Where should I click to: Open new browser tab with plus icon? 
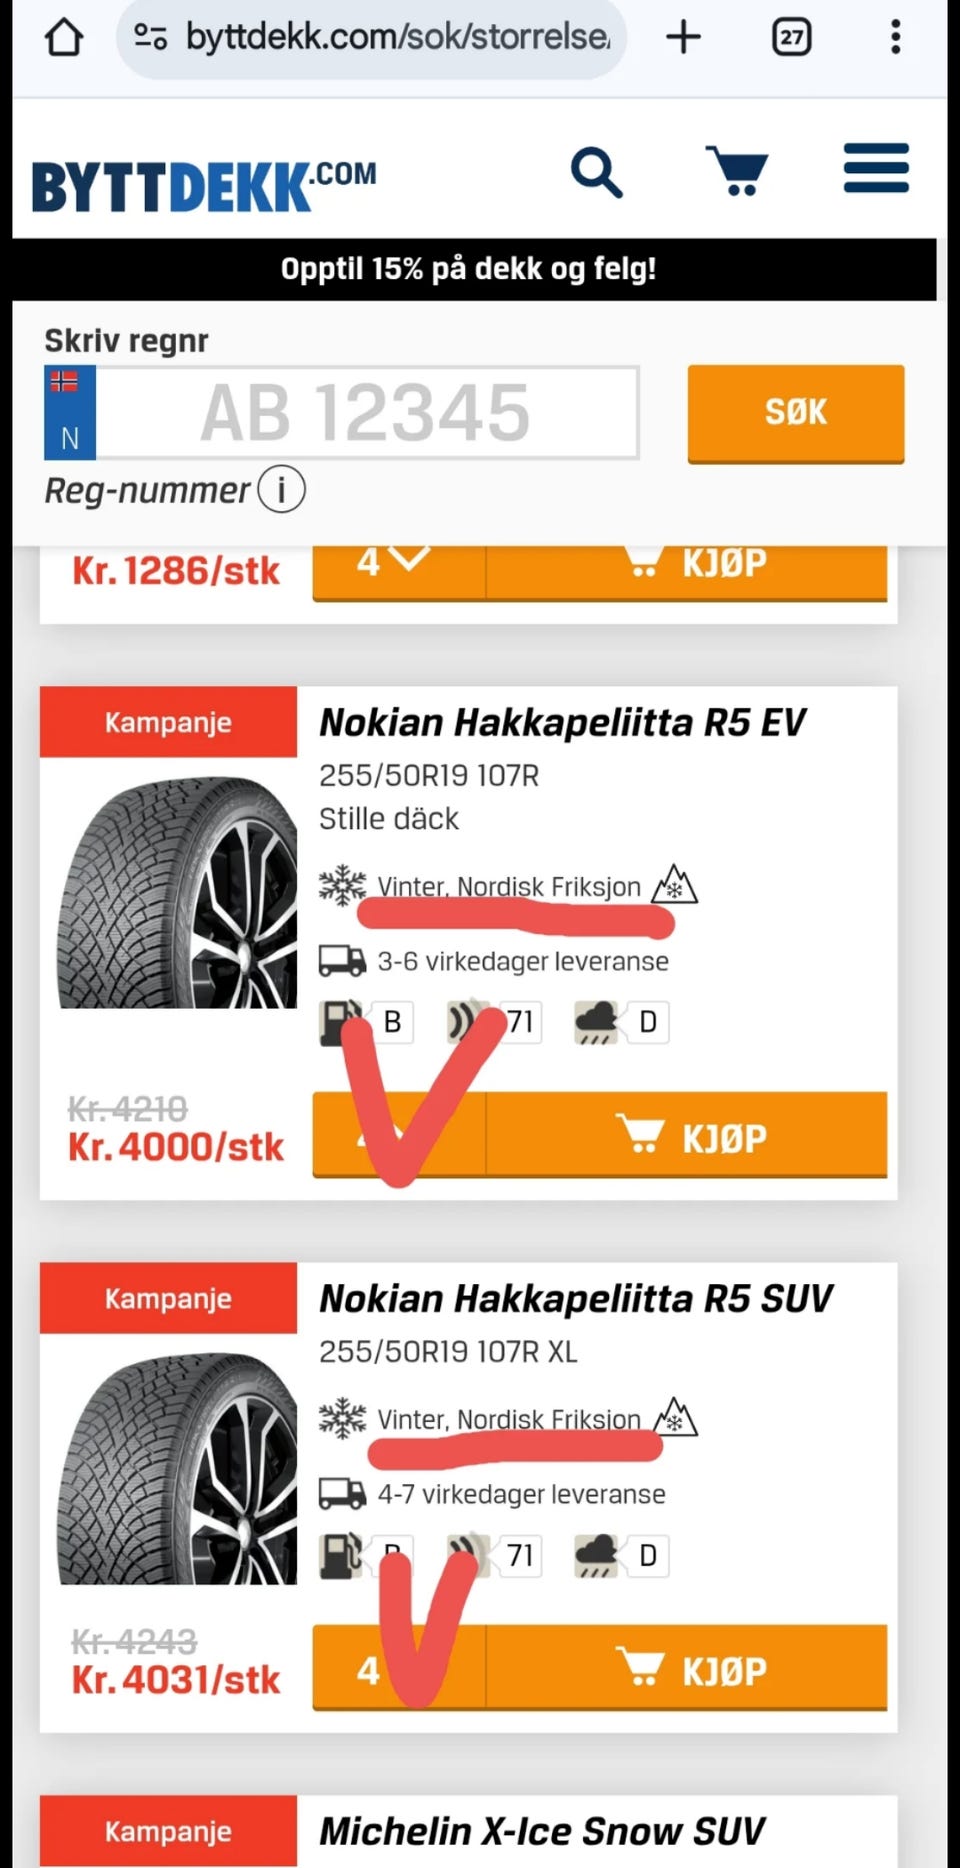coord(684,38)
